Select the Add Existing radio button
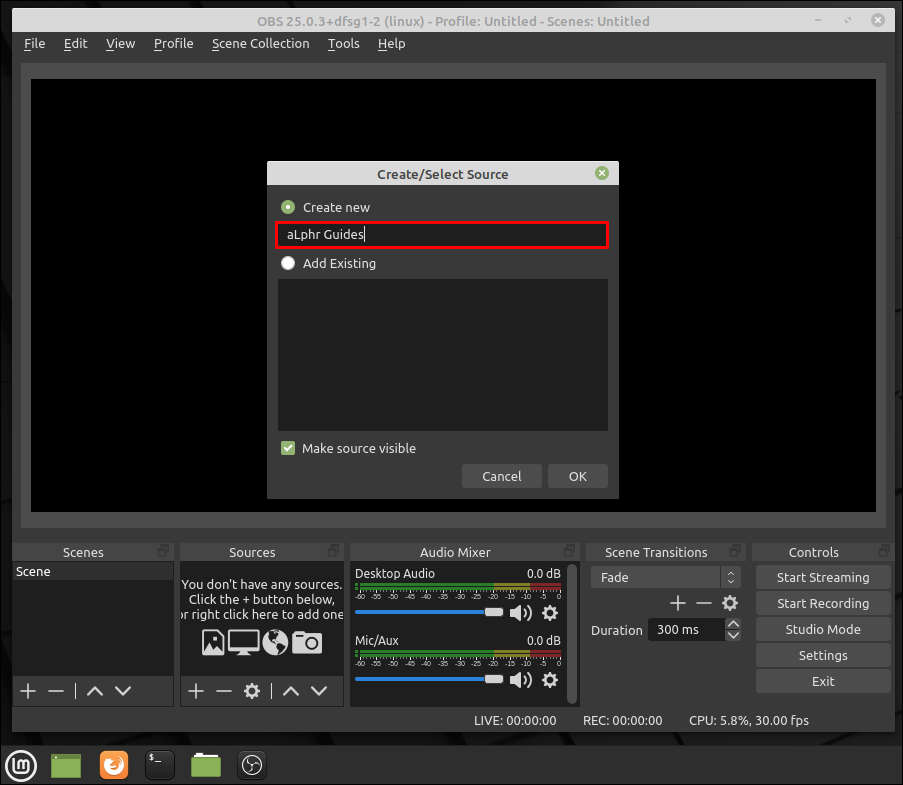The image size is (903, 785). click(x=288, y=263)
